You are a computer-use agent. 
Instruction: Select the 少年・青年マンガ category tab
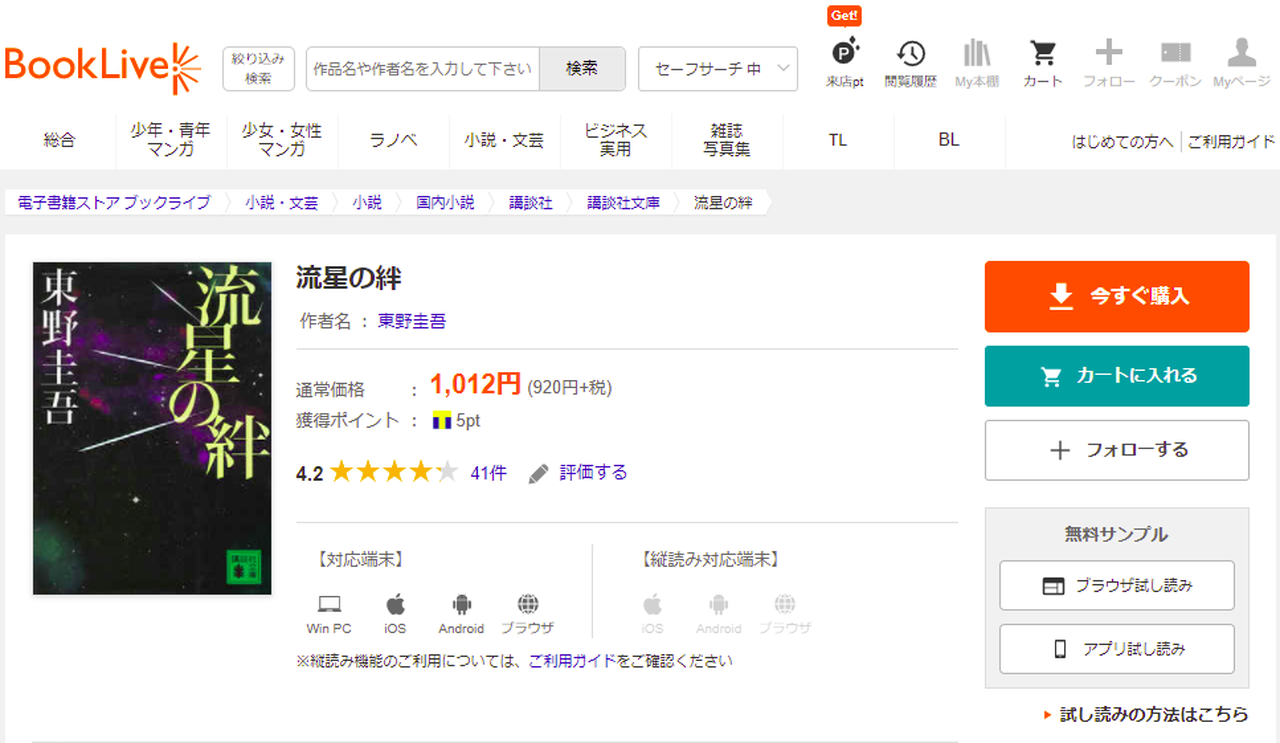[170, 140]
